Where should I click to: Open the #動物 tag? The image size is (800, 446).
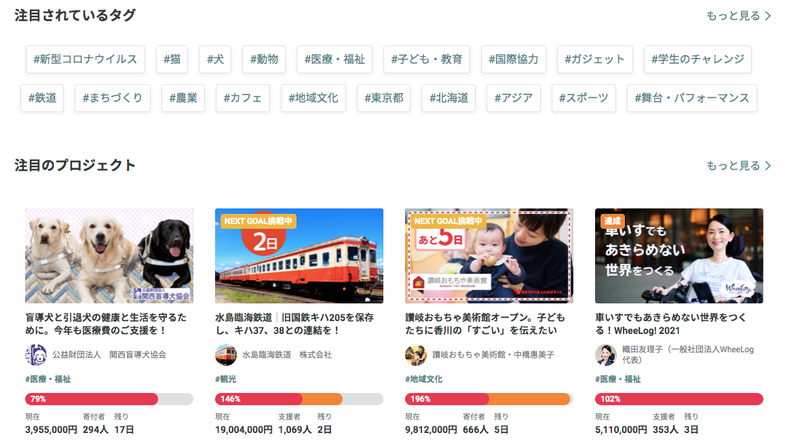coord(264,59)
